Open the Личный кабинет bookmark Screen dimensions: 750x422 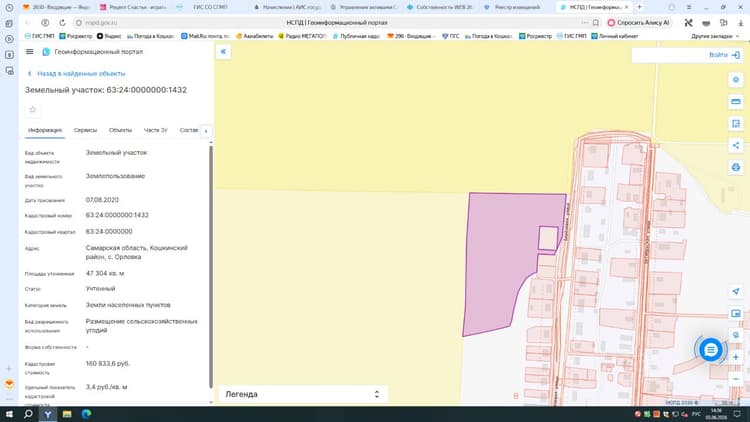click(x=615, y=36)
